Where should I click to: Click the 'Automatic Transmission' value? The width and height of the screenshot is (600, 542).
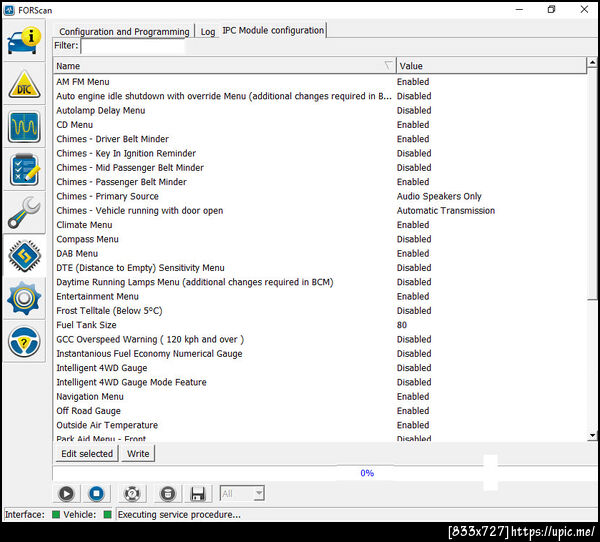tap(446, 211)
